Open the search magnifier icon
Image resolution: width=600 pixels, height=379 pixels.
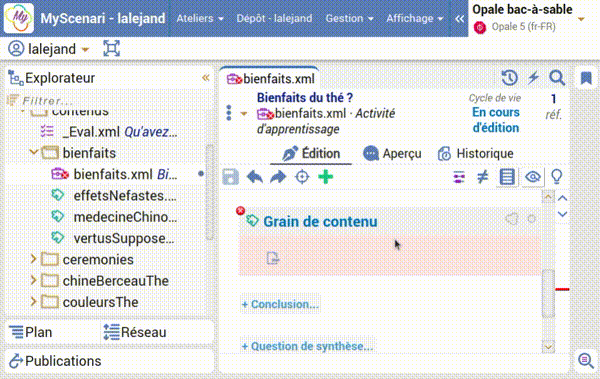point(557,78)
